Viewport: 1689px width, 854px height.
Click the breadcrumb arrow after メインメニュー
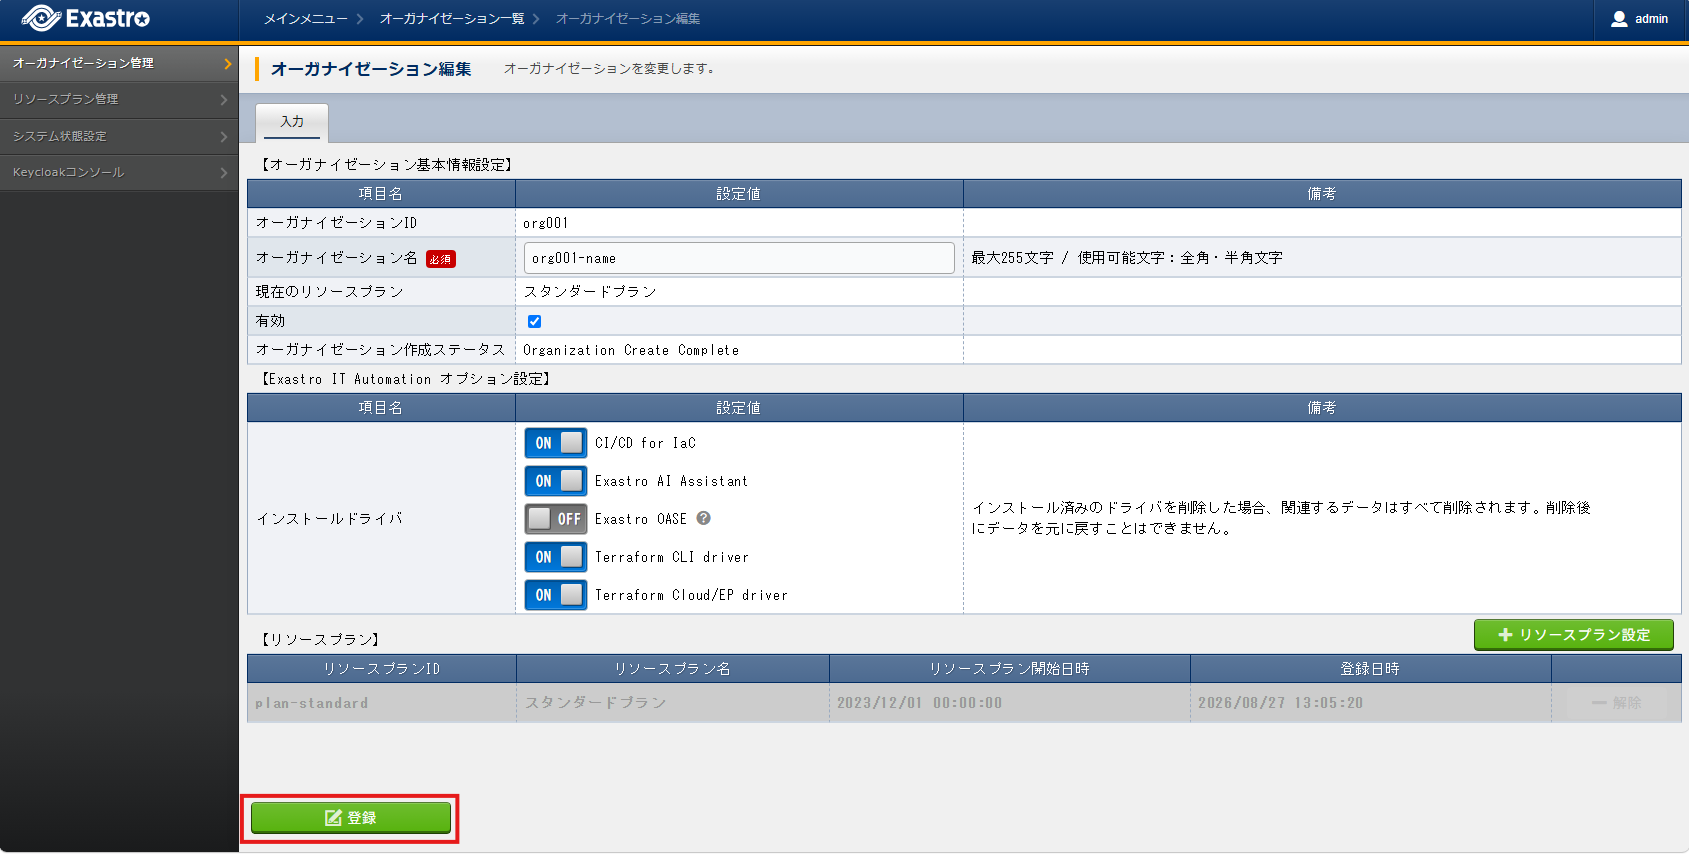click(359, 19)
